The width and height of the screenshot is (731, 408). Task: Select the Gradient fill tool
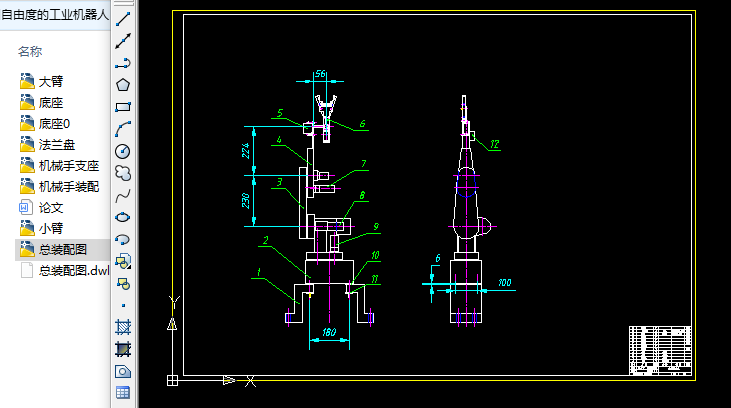coord(123,349)
